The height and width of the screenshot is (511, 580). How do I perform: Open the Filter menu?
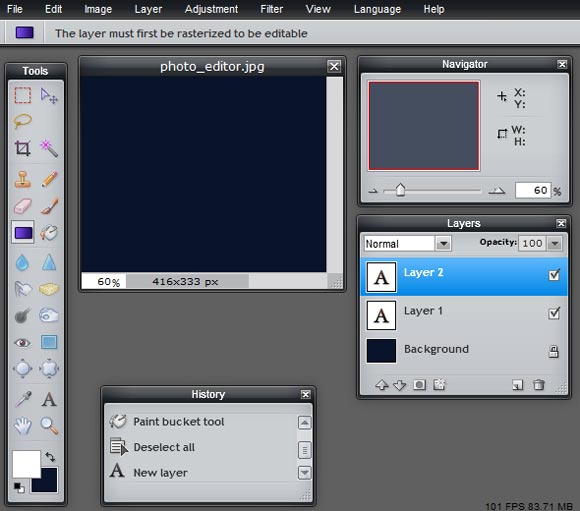[271, 9]
